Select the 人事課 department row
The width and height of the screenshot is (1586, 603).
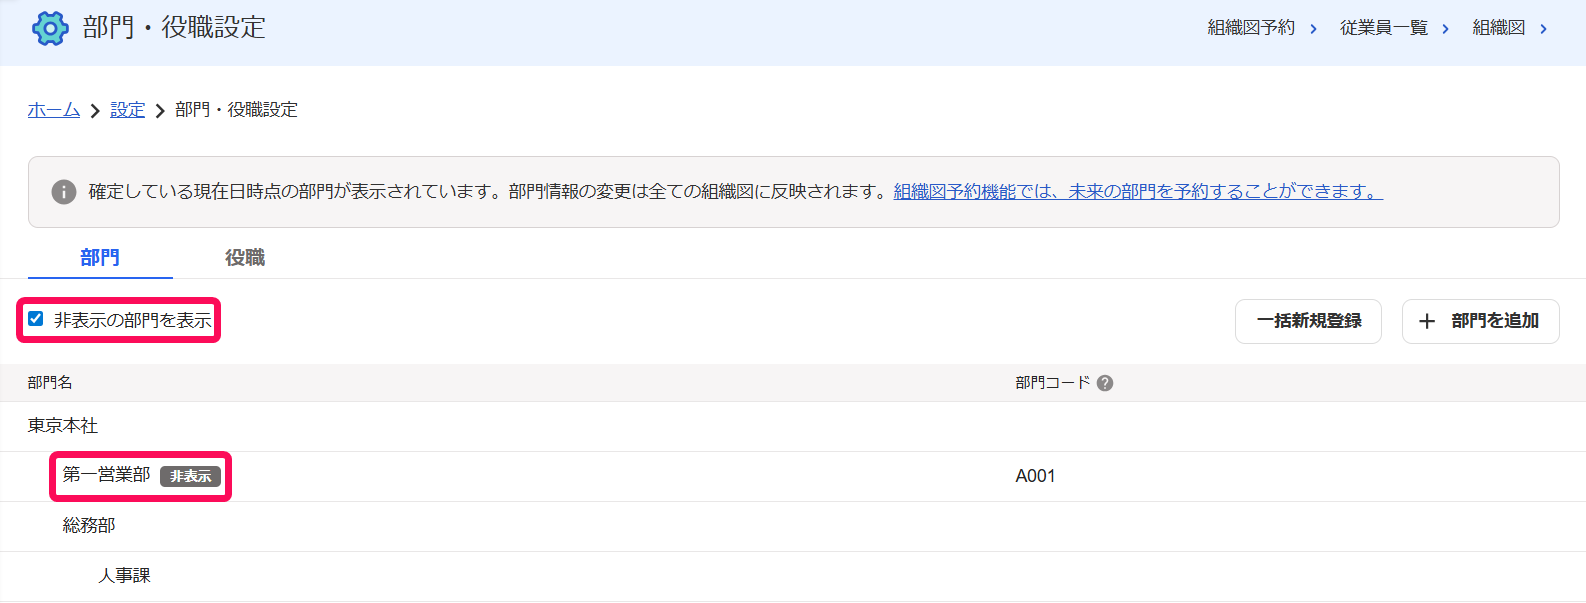[793, 577]
